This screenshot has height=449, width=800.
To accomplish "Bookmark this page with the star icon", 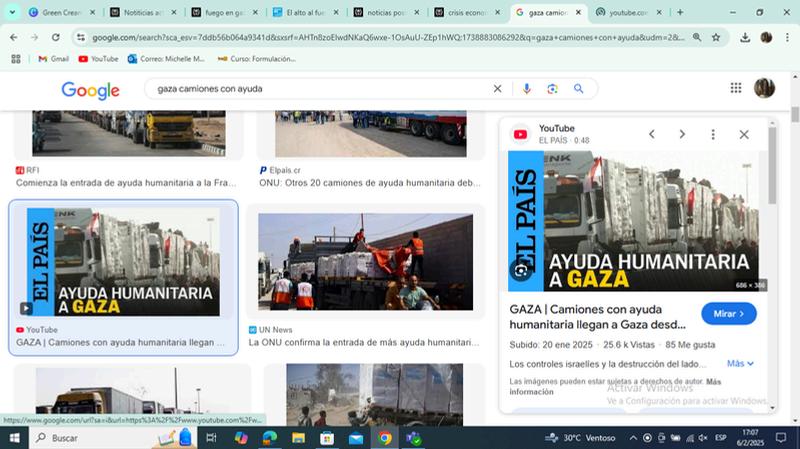I will [x=716, y=37].
